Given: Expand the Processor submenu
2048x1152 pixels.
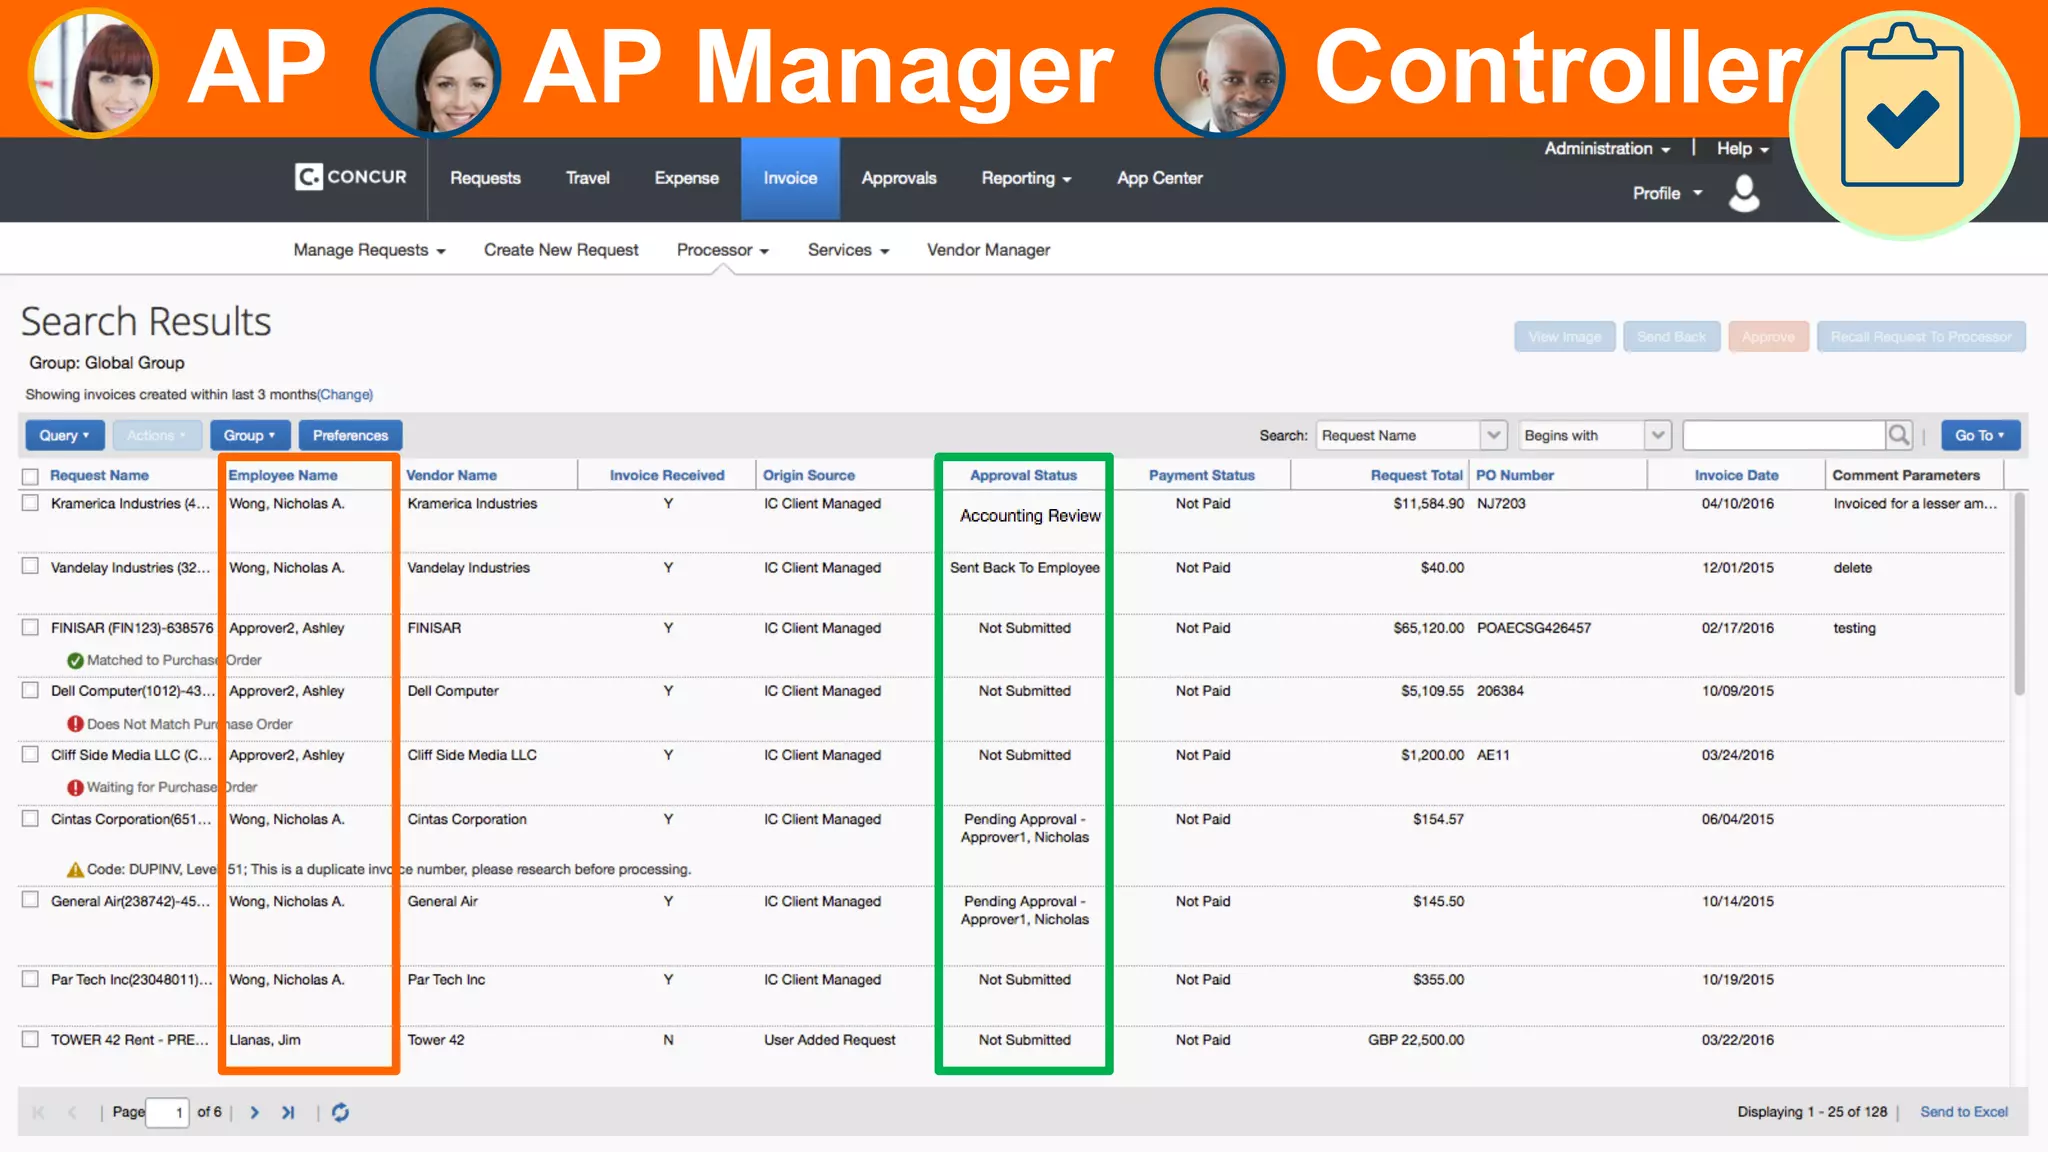Looking at the screenshot, I should [x=723, y=250].
